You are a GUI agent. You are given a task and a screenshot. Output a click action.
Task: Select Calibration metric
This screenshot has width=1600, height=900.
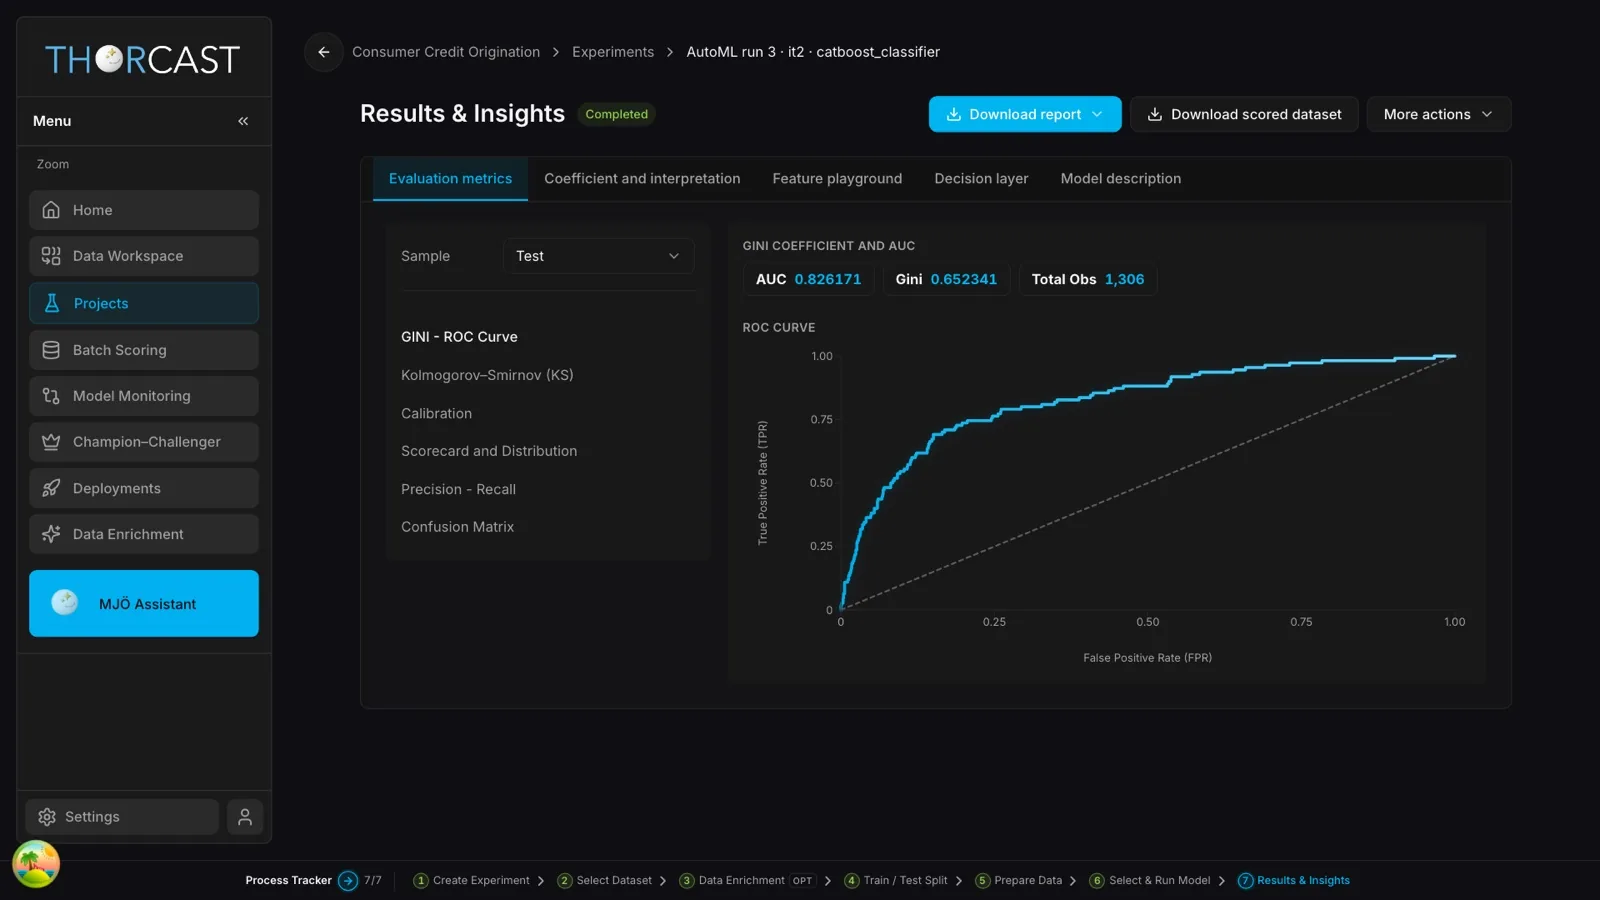[x=436, y=413]
